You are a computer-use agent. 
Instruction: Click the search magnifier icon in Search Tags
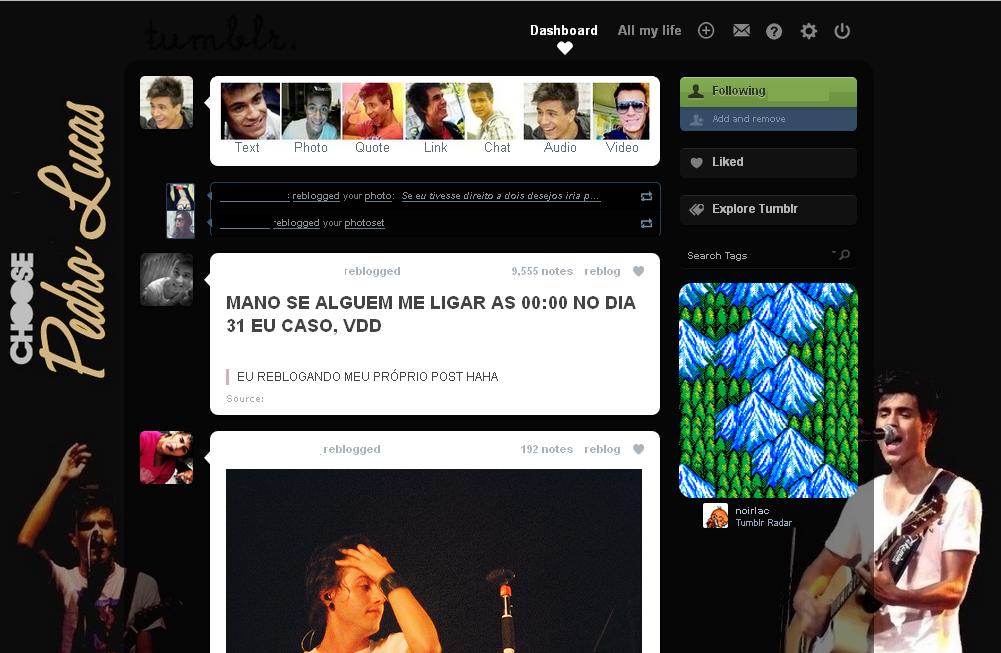pos(845,255)
